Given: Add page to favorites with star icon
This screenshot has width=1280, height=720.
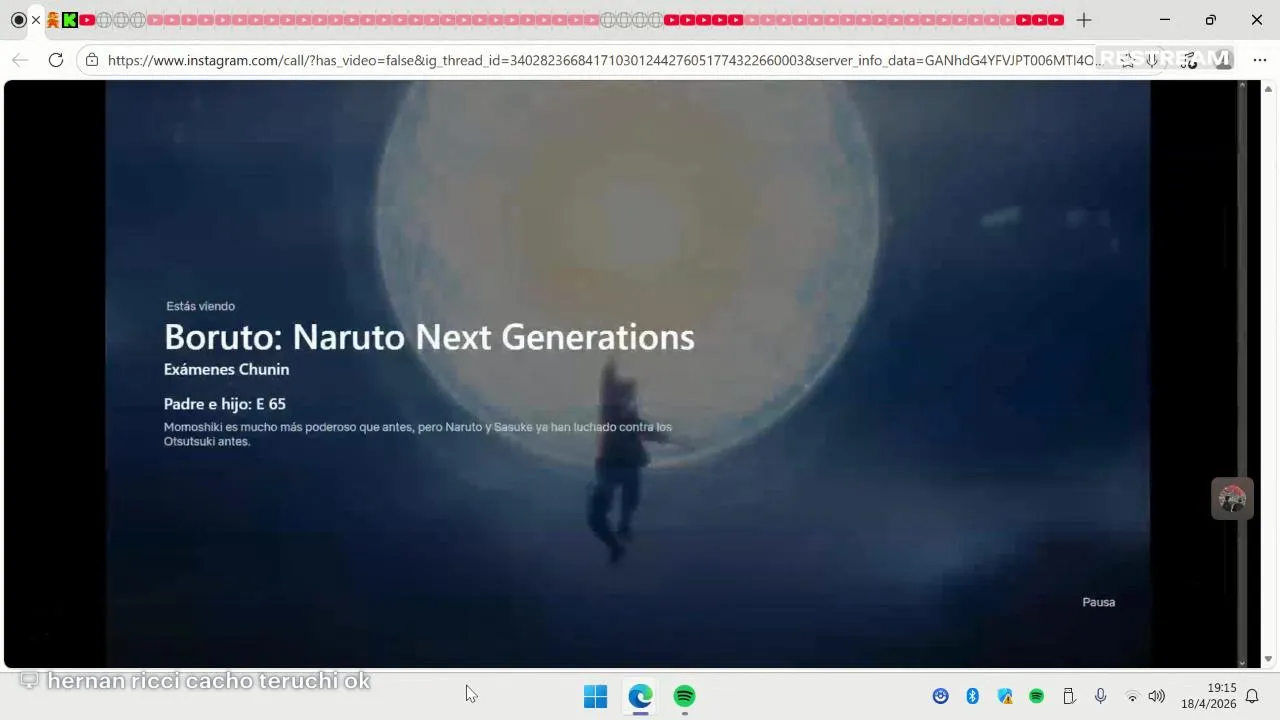Looking at the screenshot, I should [1128, 60].
